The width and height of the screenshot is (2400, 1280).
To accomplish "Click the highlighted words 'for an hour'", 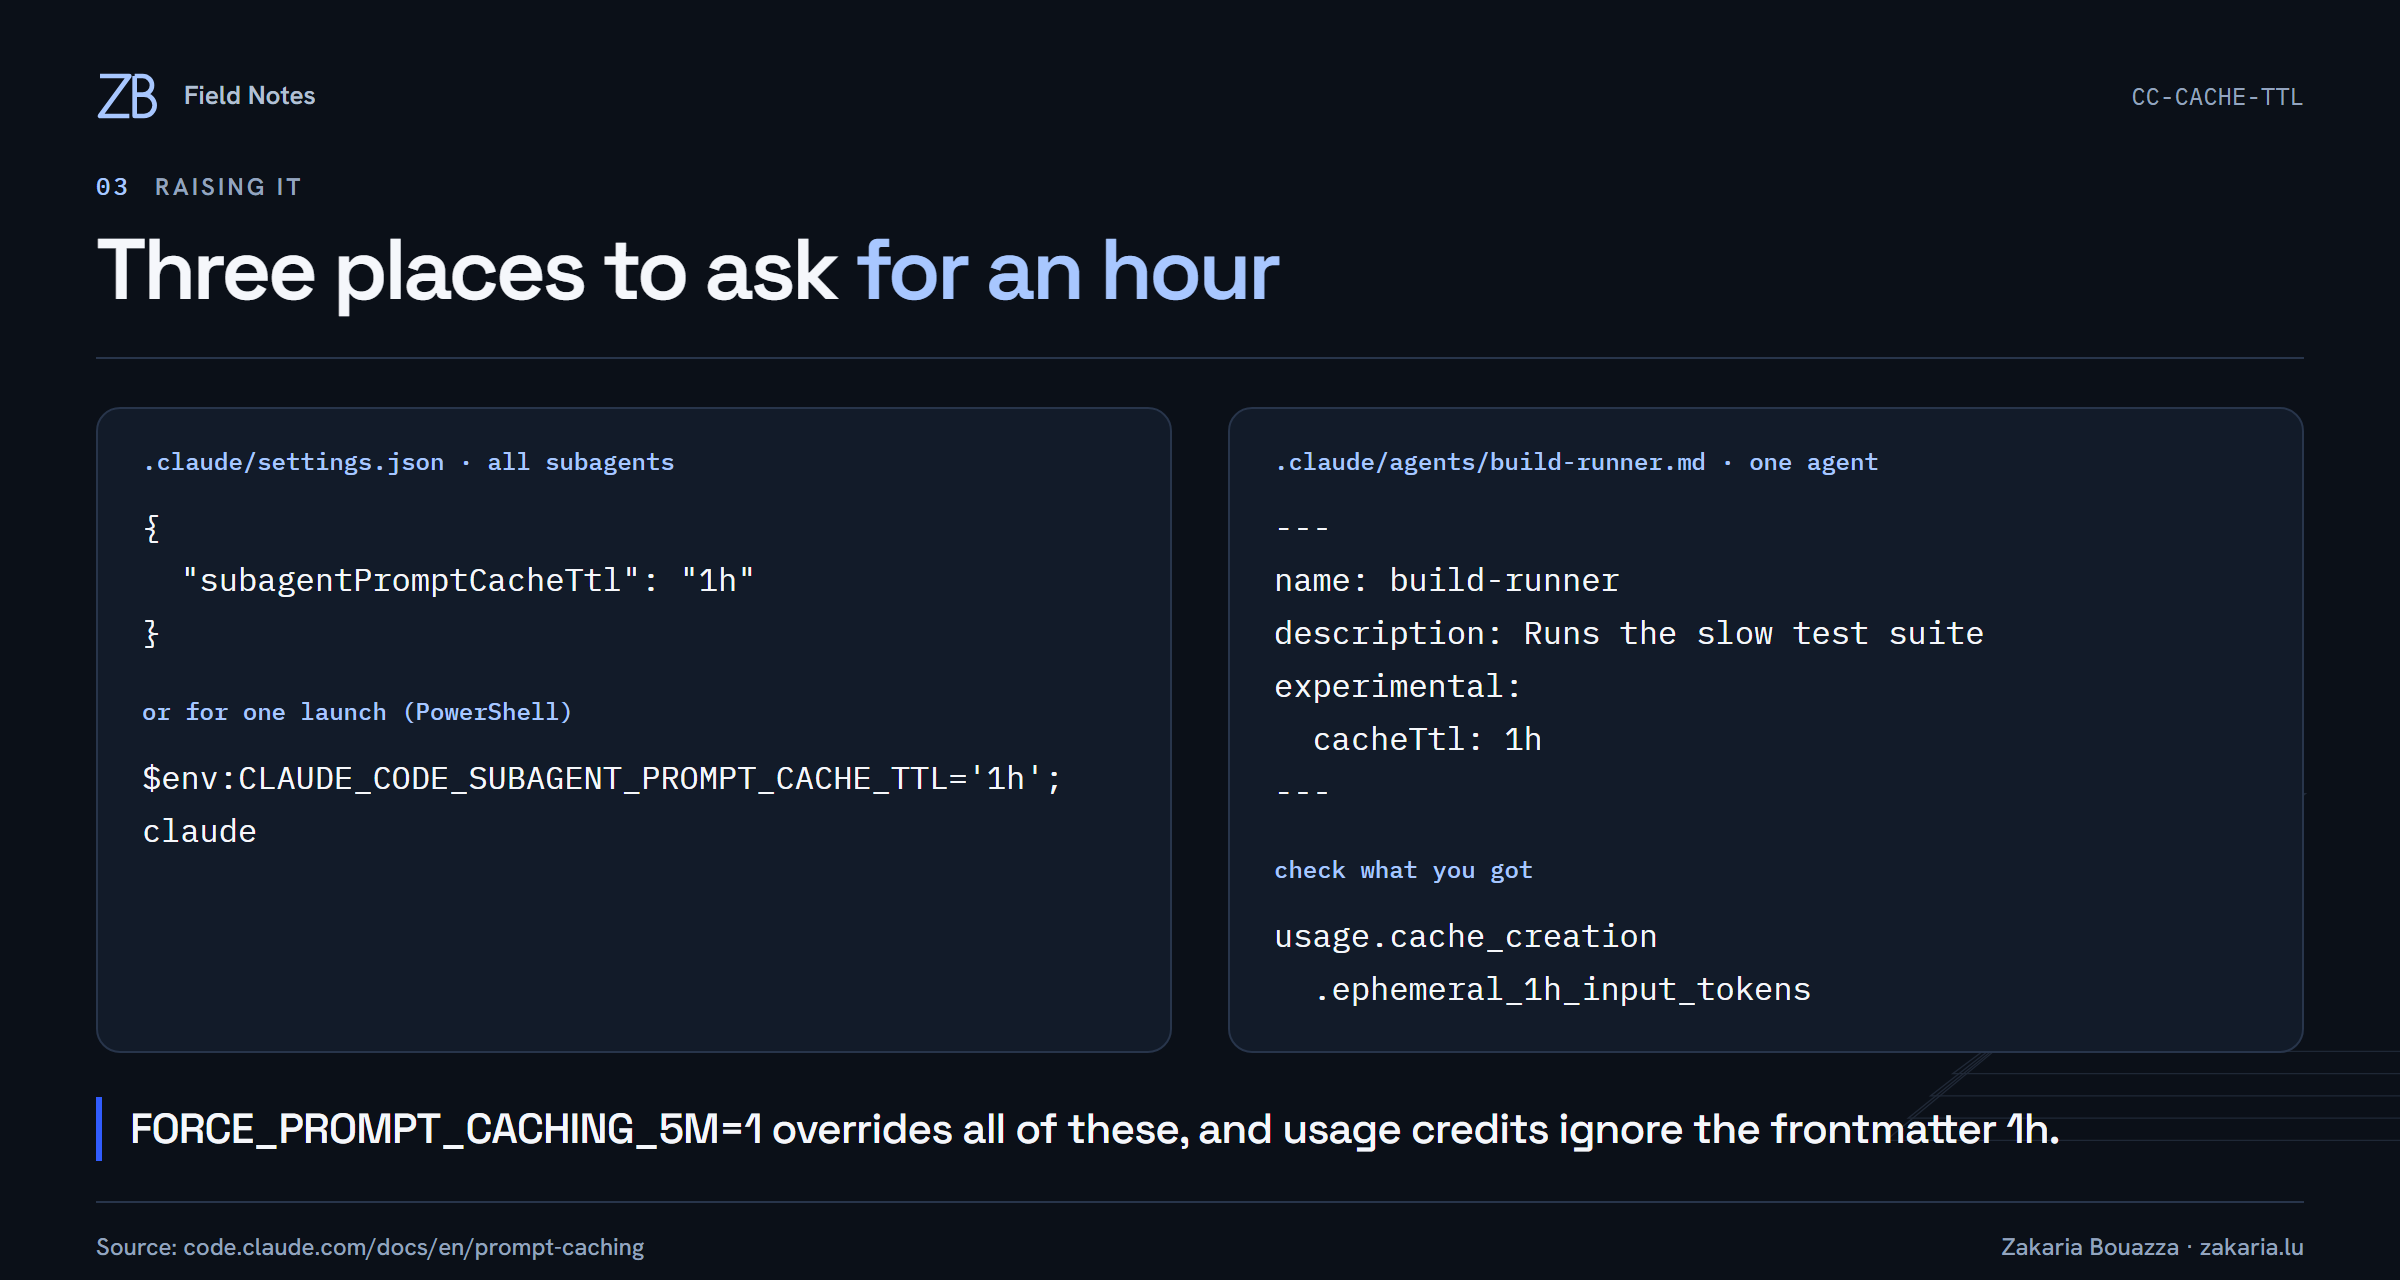I will pyautogui.click(x=1068, y=271).
